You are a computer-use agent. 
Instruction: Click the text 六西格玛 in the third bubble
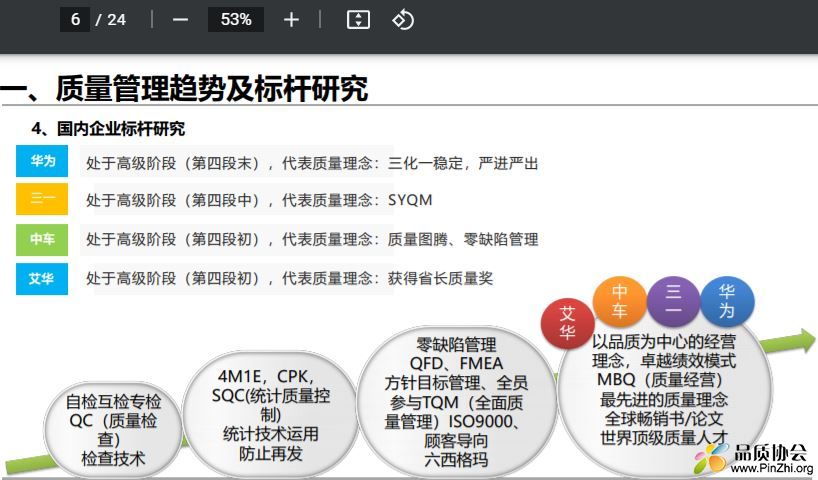tap(456, 459)
